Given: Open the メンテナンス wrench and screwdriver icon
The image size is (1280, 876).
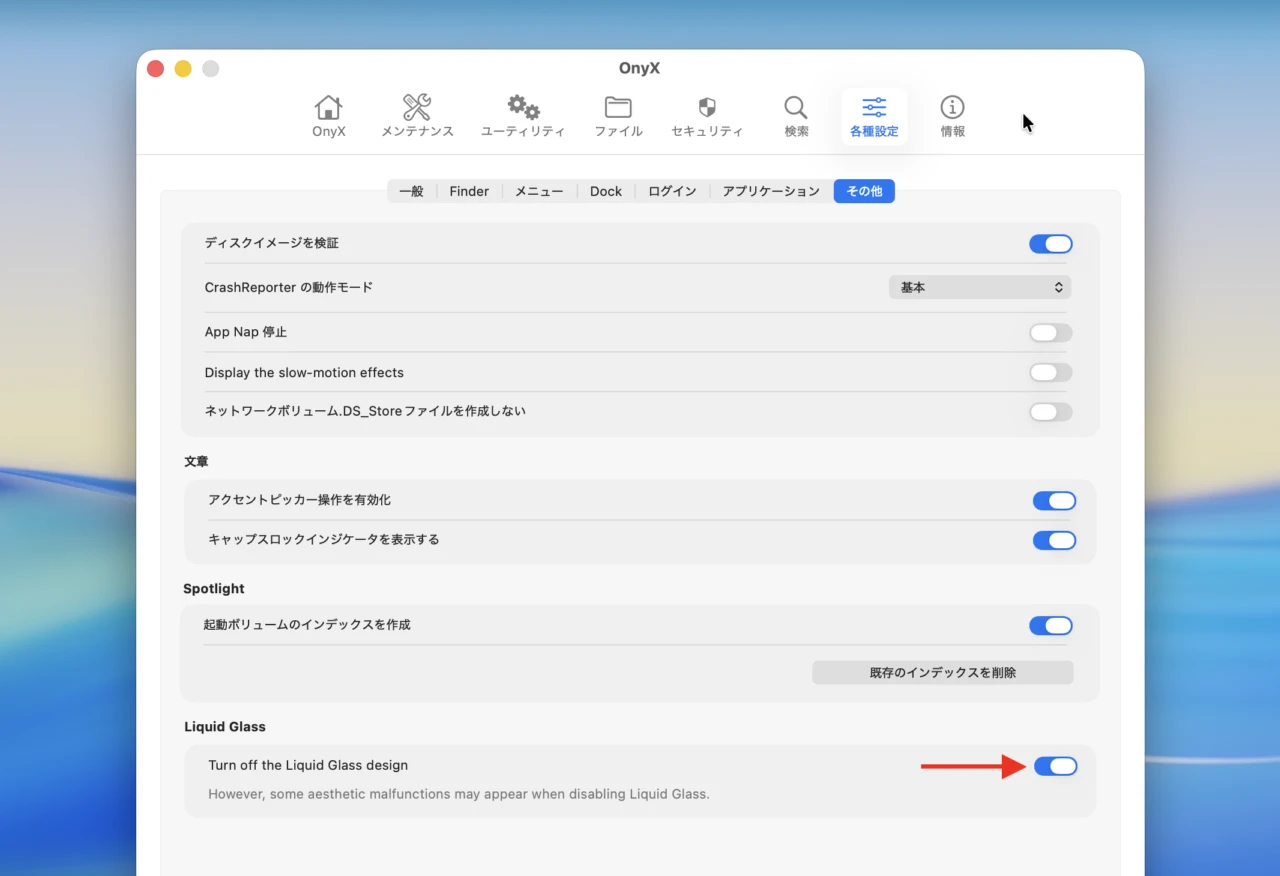Looking at the screenshot, I should (417, 108).
